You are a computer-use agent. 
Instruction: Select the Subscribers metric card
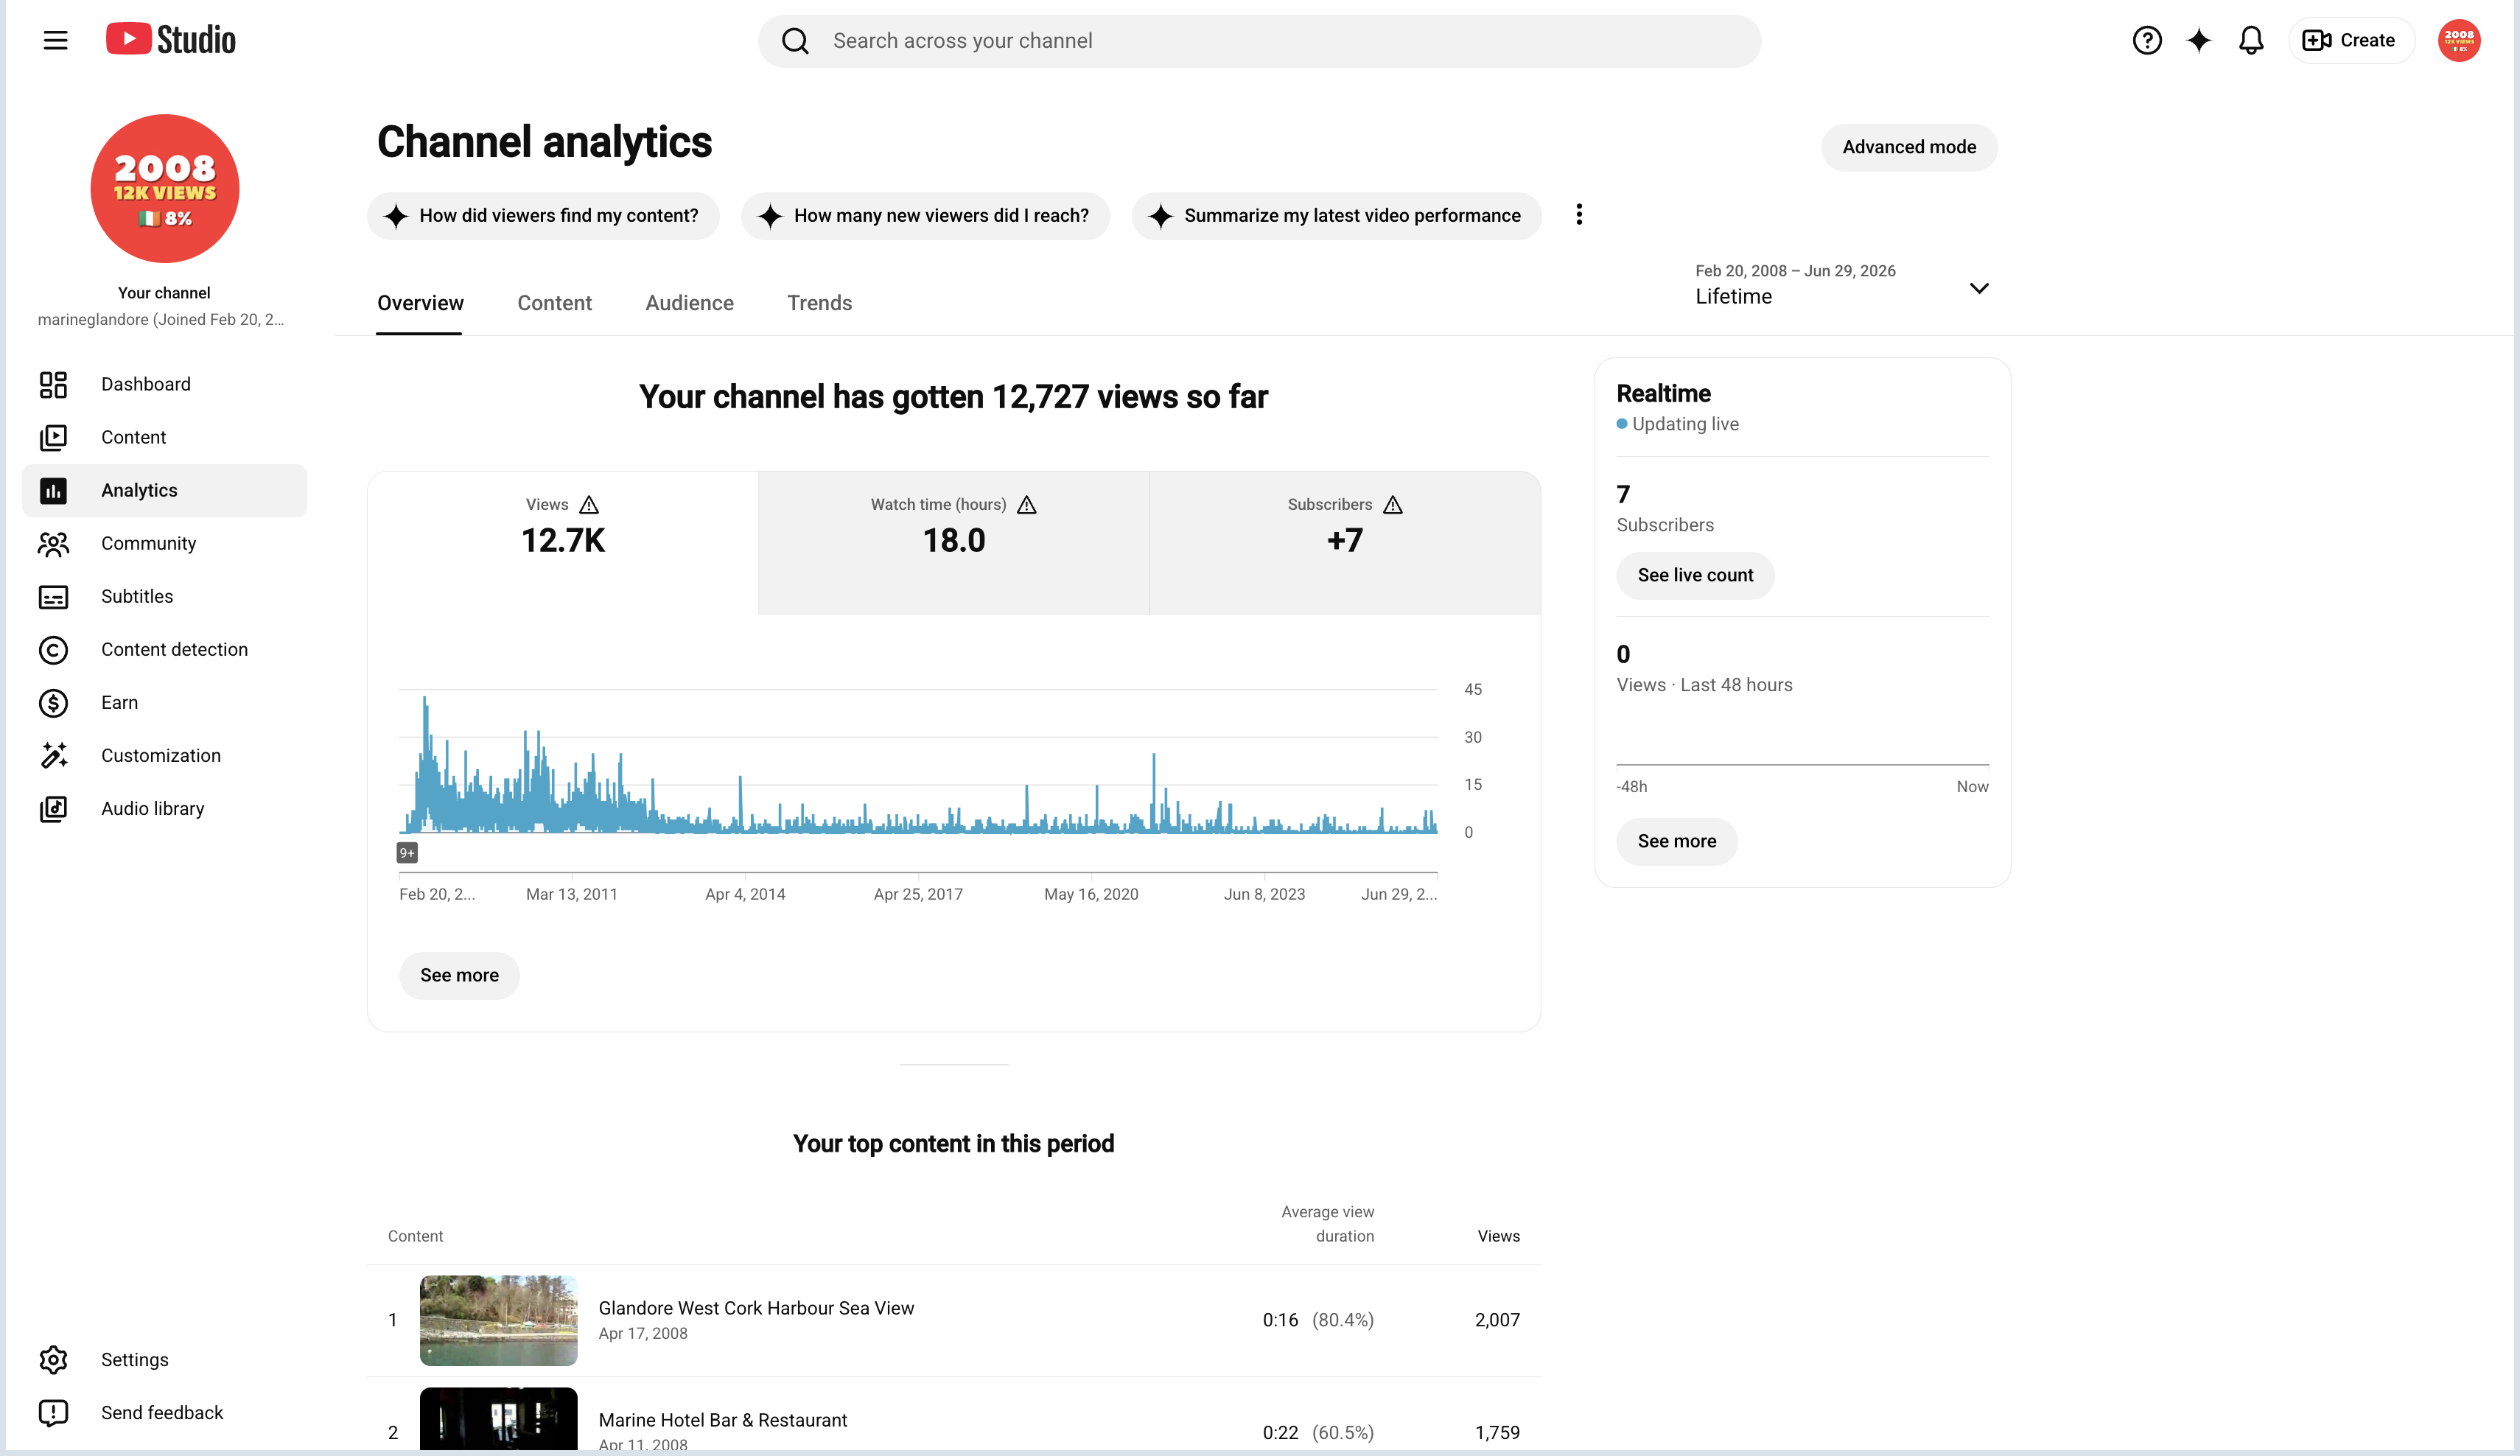click(1345, 542)
